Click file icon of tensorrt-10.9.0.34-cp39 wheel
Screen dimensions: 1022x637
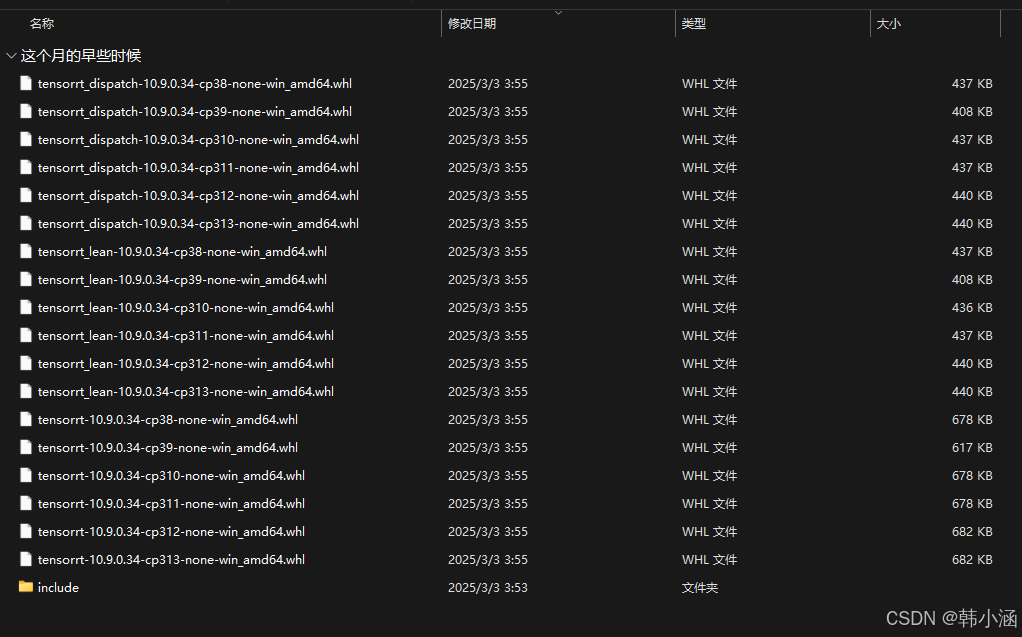click(25, 447)
